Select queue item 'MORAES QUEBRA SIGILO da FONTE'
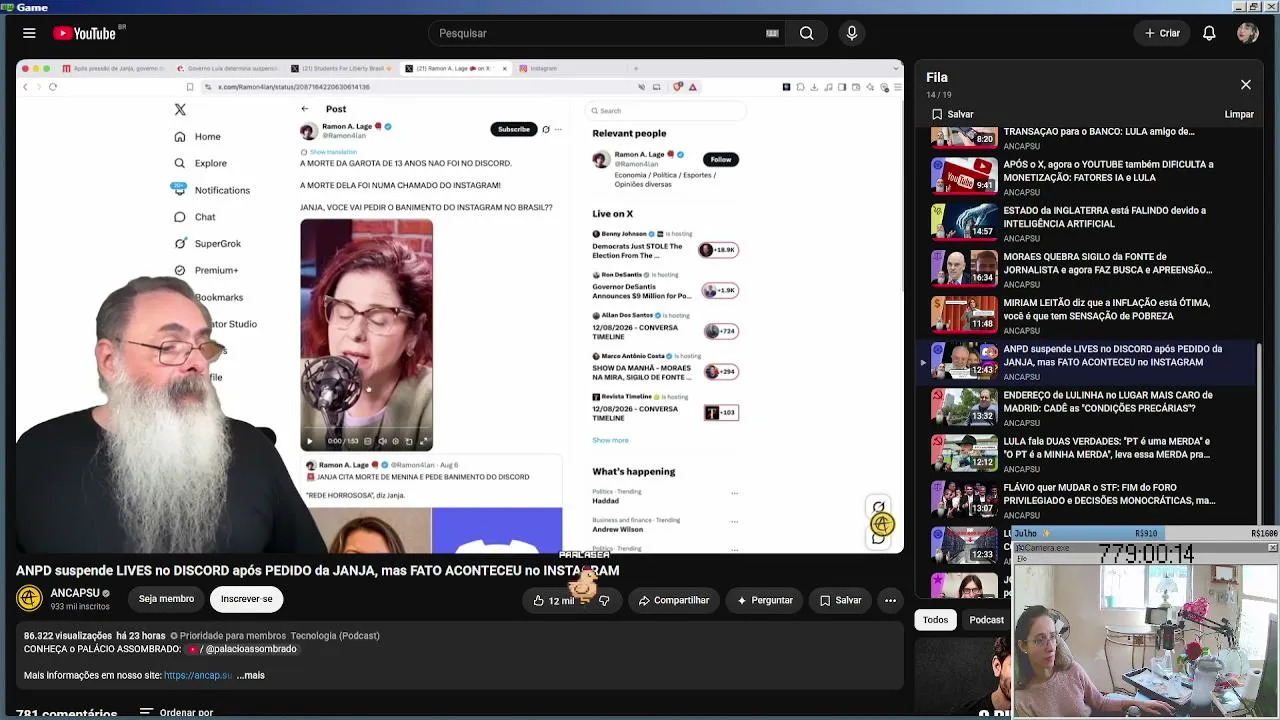1280x720 pixels. [1090, 268]
